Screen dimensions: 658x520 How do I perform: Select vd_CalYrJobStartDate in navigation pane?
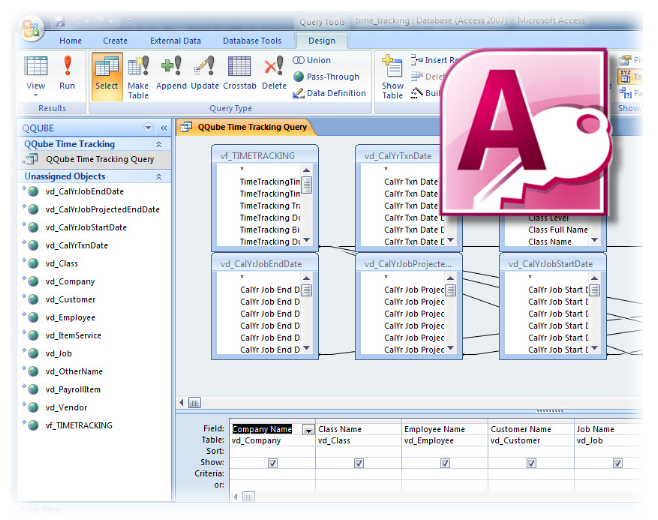pos(86,227)
